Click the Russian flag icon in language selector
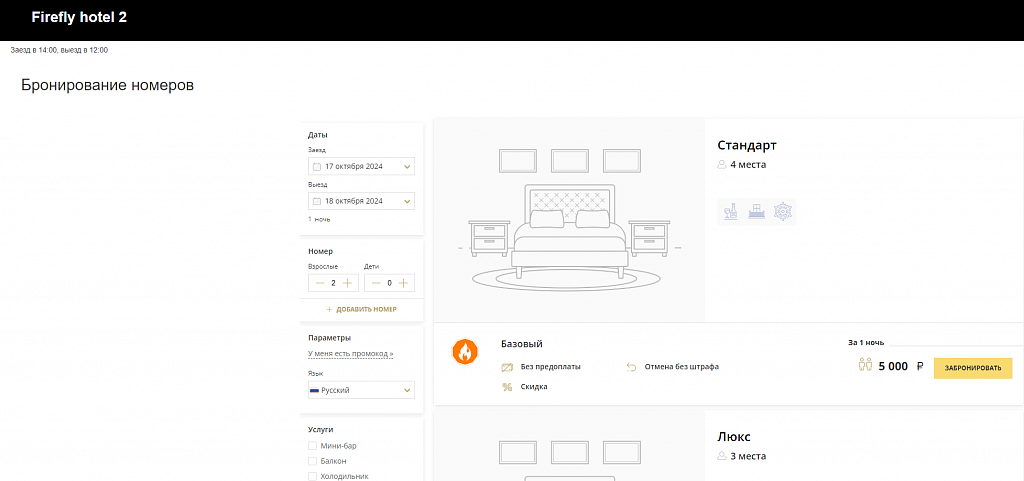This screenshot has height=481, width=1024. pos(314,390)
